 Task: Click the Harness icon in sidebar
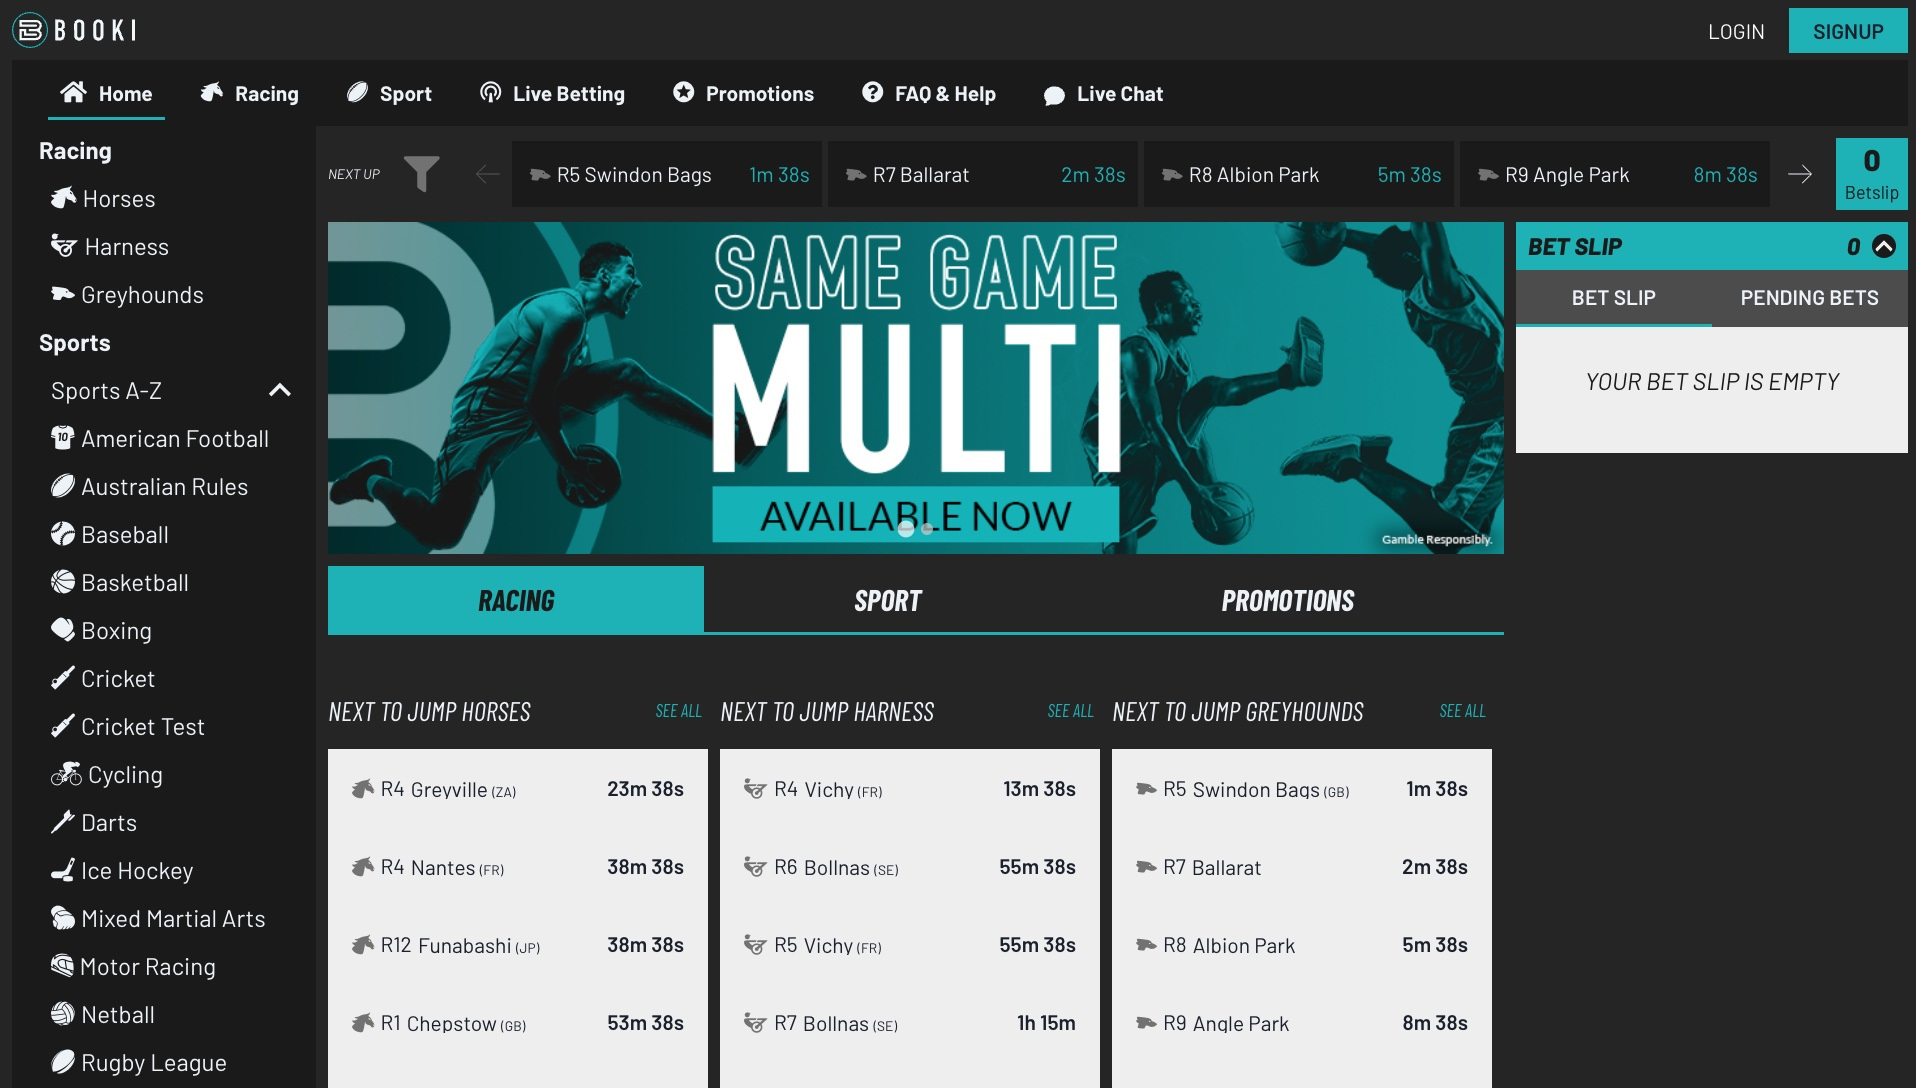coord(64,246)
